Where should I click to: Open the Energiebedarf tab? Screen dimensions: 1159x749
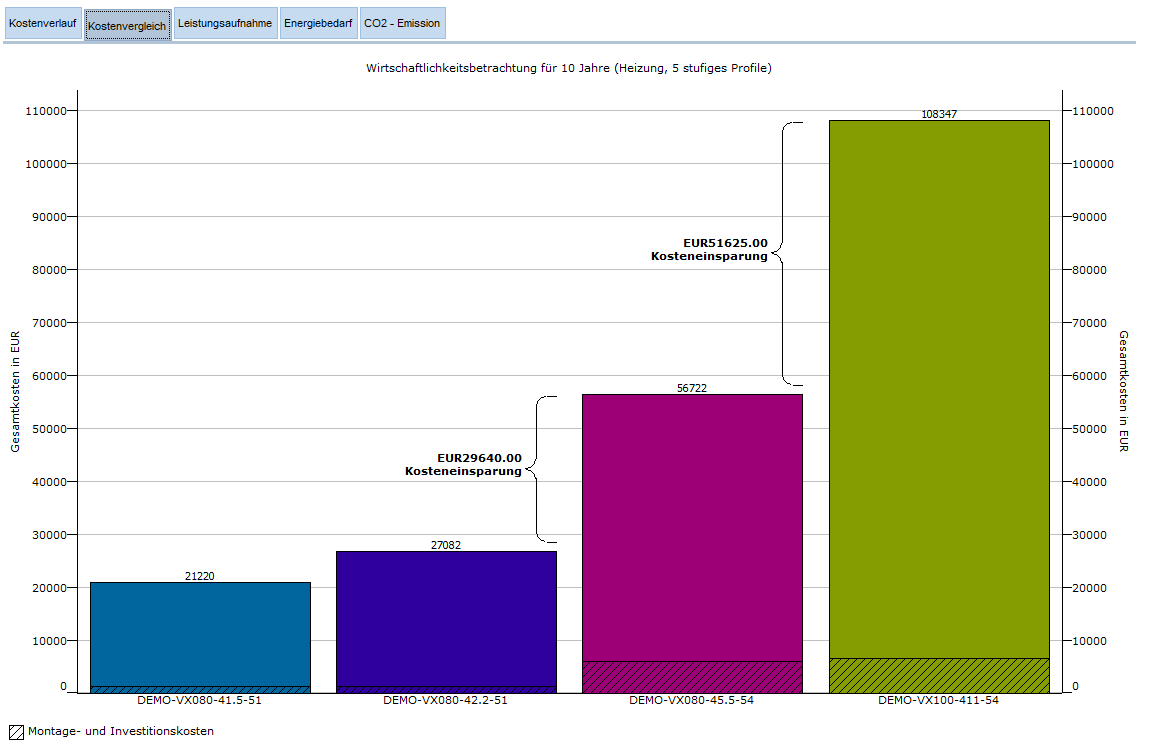click(x=317, y=23)
